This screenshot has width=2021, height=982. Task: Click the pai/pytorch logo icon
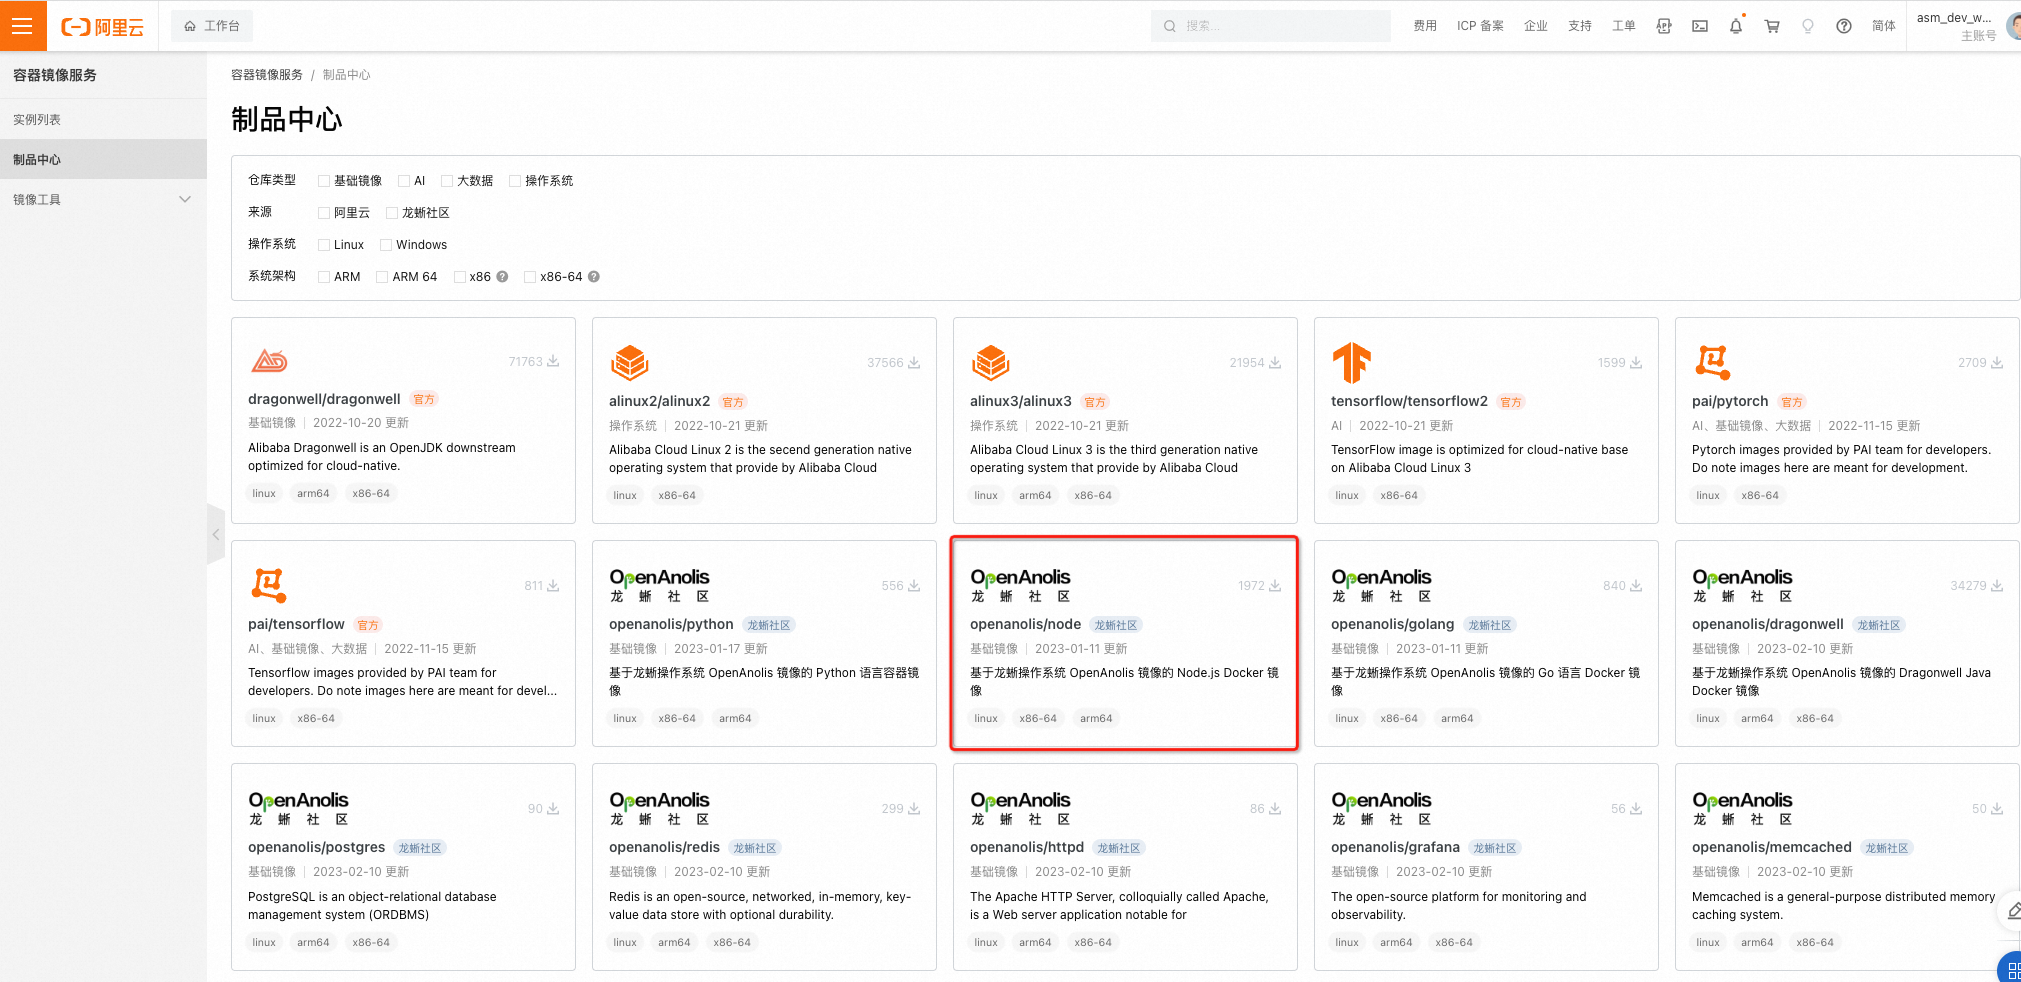pyautogui.click(x=1713, y=362)
